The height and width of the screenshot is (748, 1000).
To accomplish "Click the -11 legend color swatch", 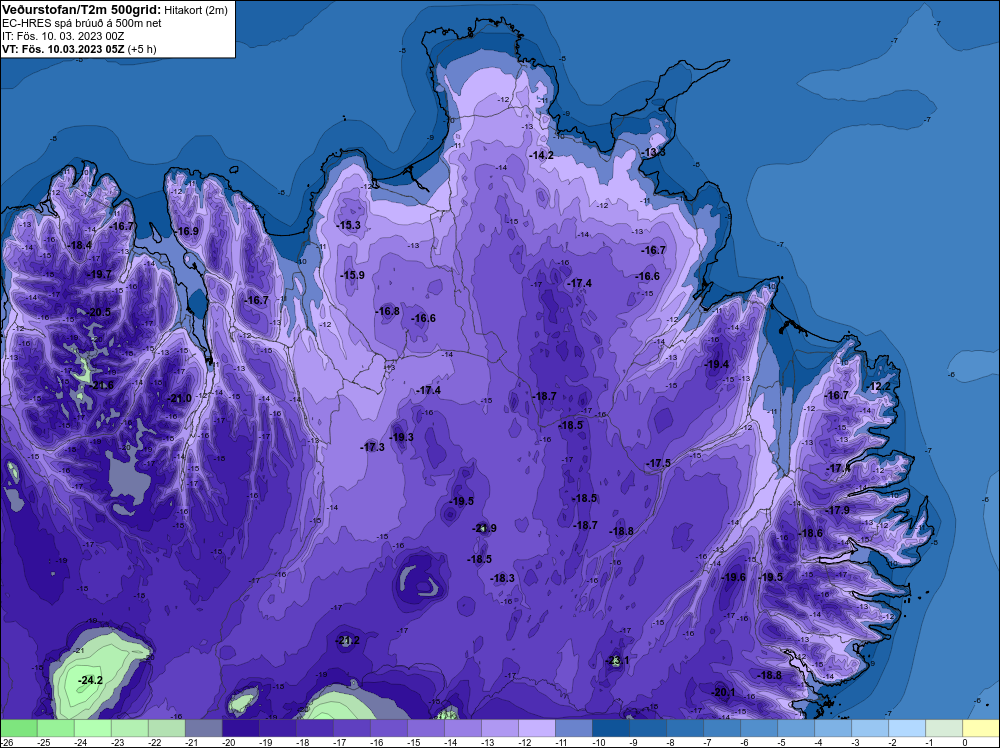I will point(574,728).
